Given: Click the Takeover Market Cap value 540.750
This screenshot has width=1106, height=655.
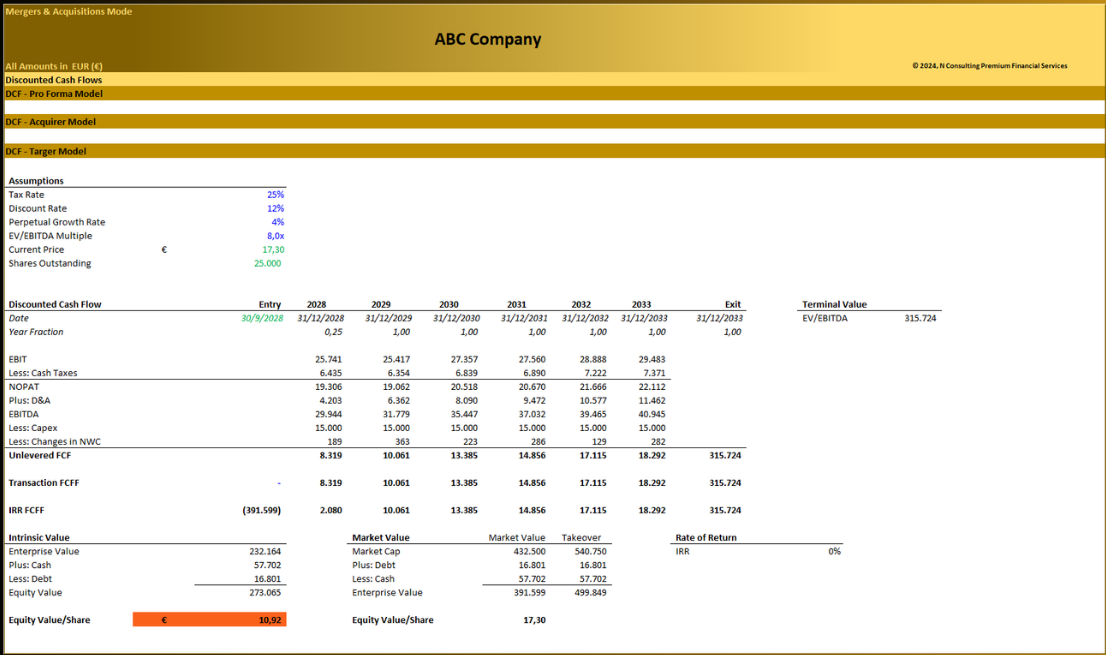Looking at the screenshot, I should click(590, 551).
